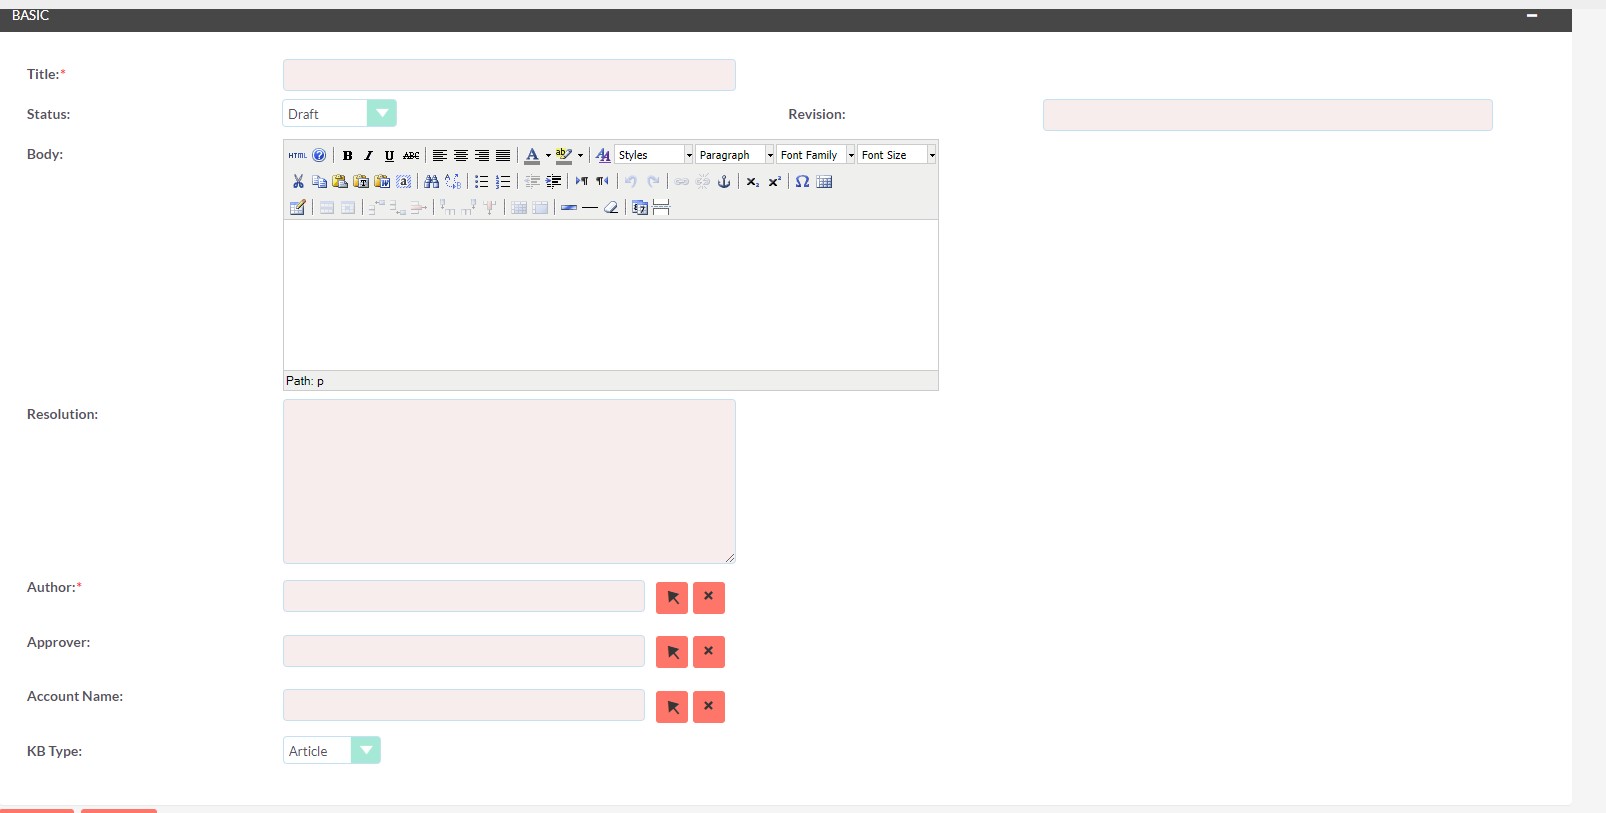Open Find with binoculars icon
The width and height of the screenshot is (1606, 813).
431,181
